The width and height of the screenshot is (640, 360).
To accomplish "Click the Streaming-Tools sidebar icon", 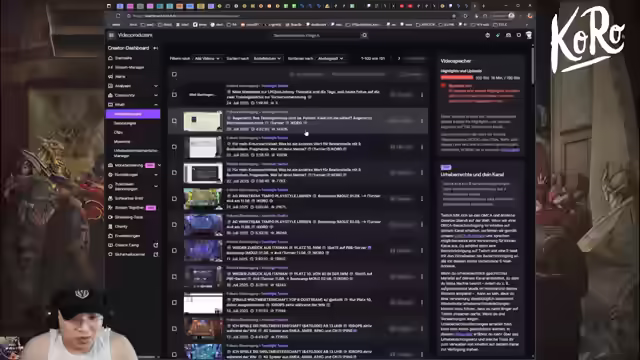I will tap(110, 217).
